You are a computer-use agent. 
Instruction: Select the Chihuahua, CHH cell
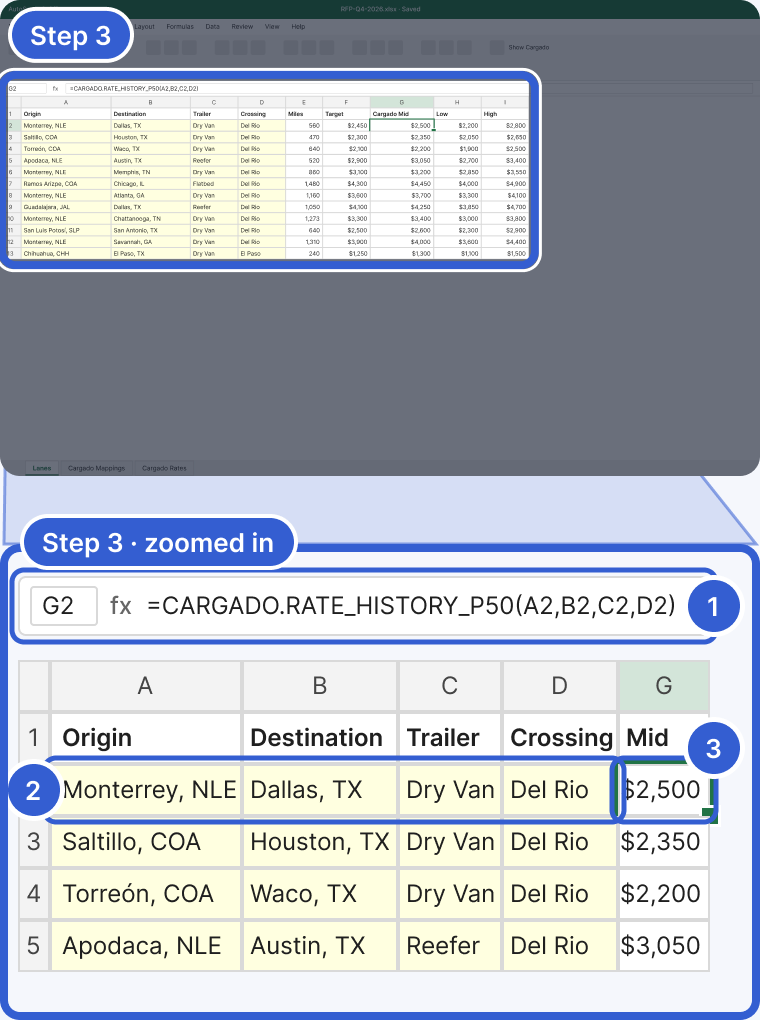pos(66,254)
